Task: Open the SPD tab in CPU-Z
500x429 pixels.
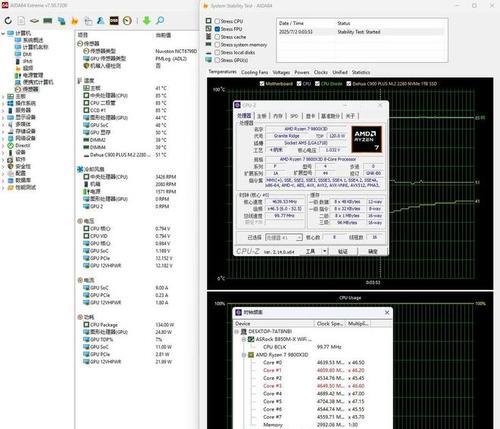Action: pyautogui.click(x=294, y=116)
